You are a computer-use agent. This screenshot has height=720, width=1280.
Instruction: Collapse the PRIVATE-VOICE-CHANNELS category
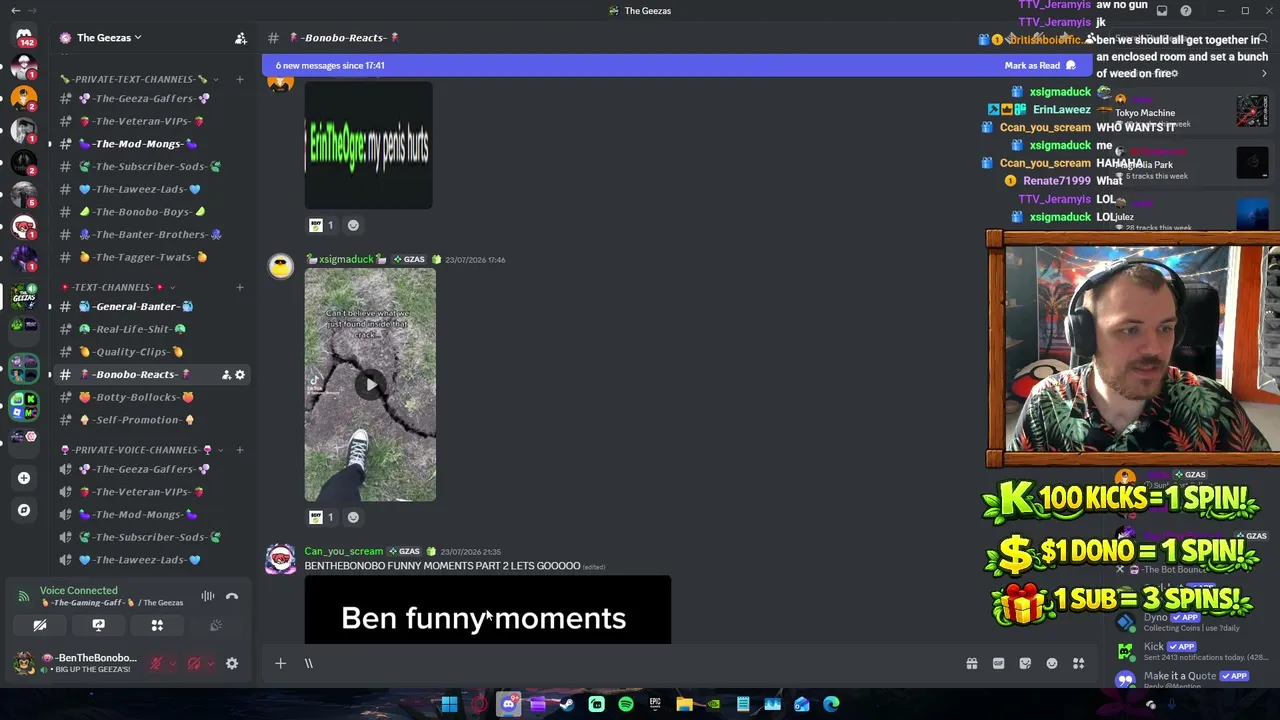click(140, 450)
